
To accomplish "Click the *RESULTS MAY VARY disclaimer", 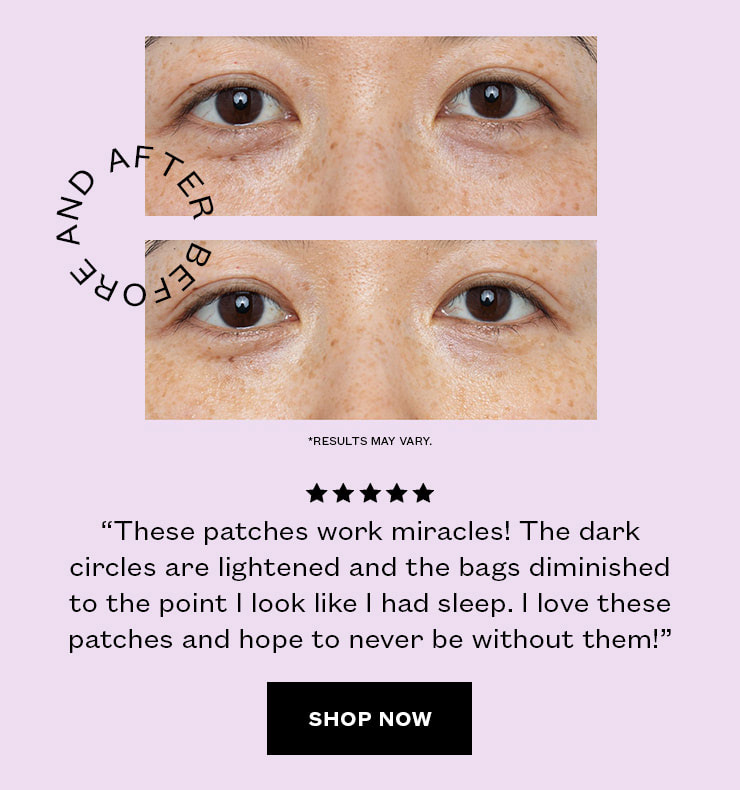I will tap(370, 441).
